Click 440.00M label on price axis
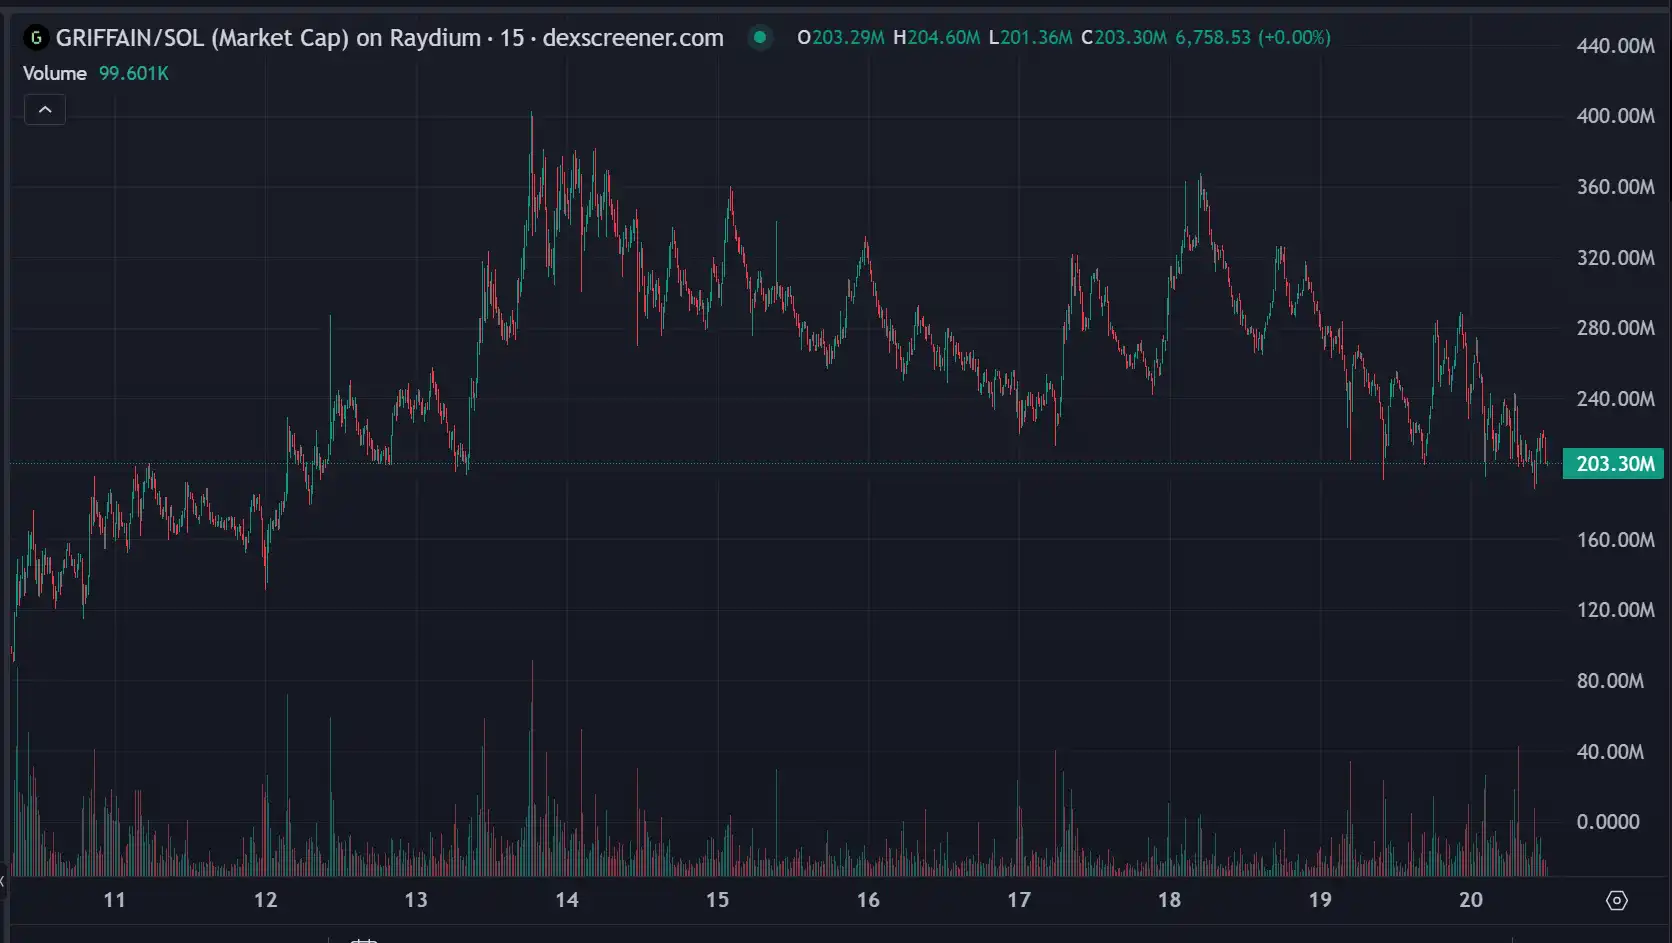The image size is (1672, 943). point(1615,46)
